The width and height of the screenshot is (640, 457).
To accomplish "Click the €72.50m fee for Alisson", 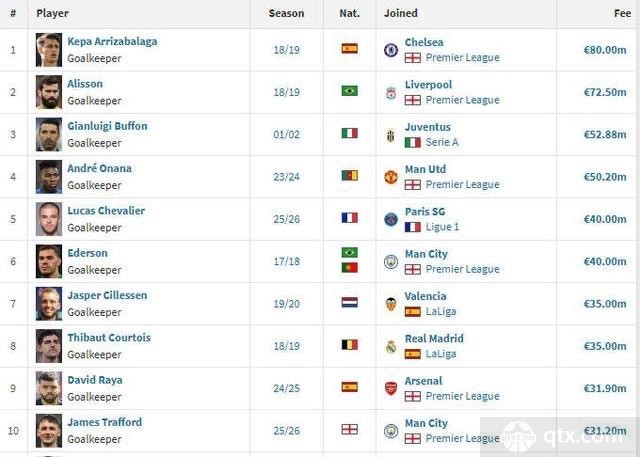I will (x=605, y=92).
